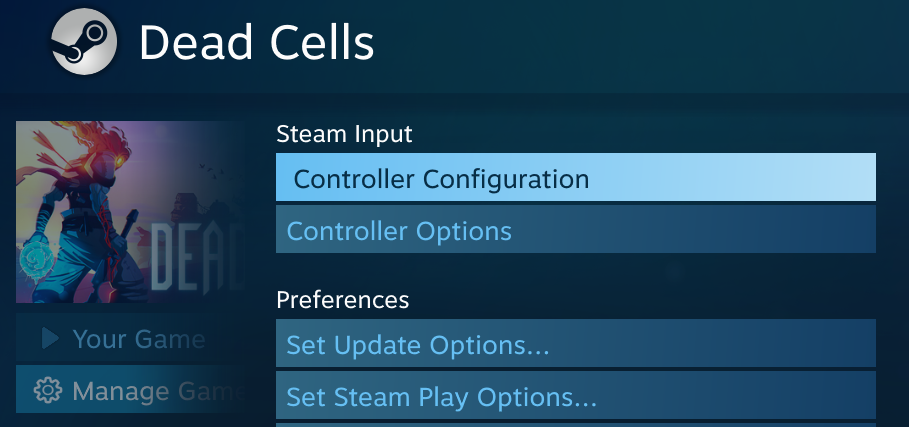
Task: Select the Your Game section
Action: (138, 339)
